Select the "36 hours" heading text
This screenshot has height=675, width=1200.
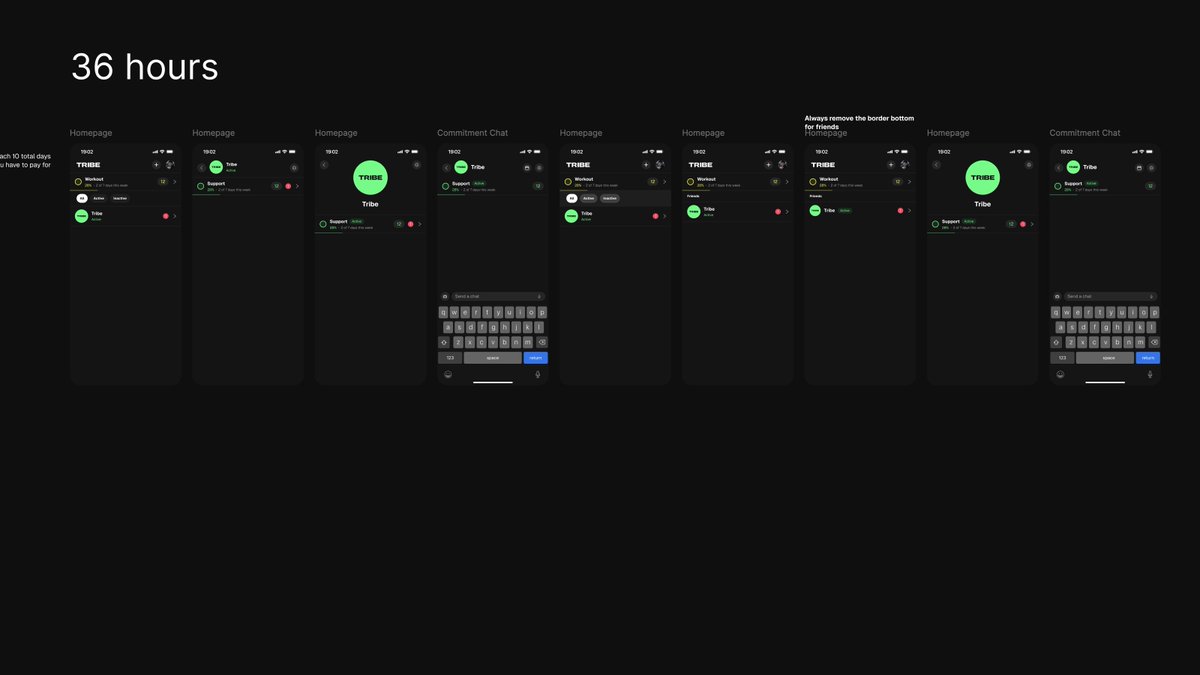[x=145, y=67]
